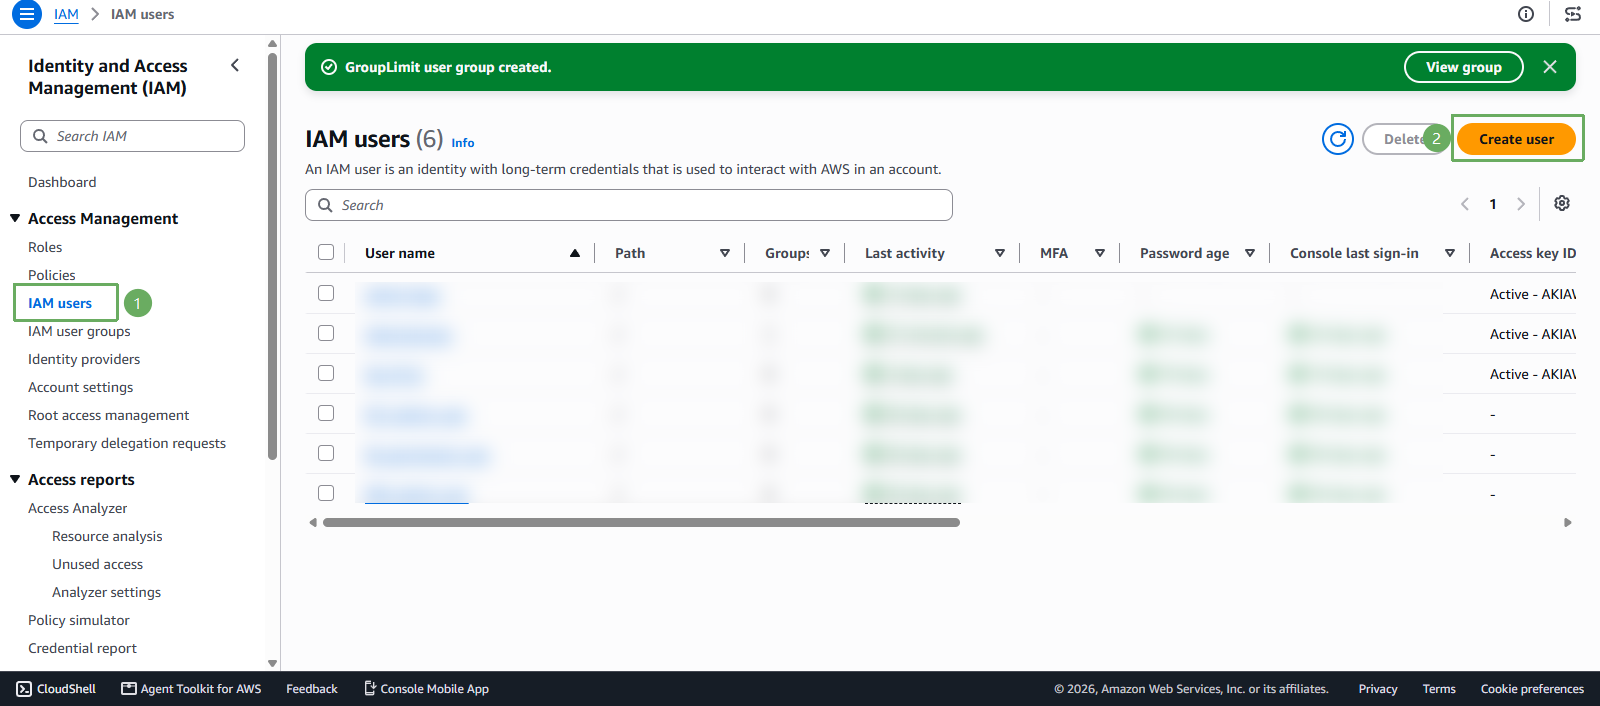The width and height of the screenshot is (1600, 706).
Task: Open the hamburger navigation menu
Action: point(27,14)
